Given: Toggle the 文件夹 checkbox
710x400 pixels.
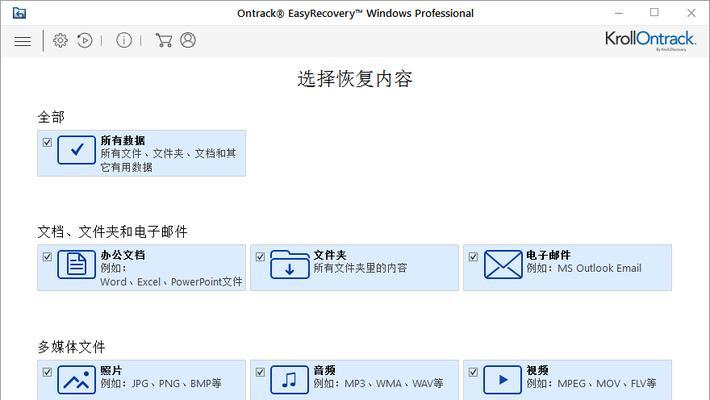Looking at the screenshot, I should click(x=260, y=257).
